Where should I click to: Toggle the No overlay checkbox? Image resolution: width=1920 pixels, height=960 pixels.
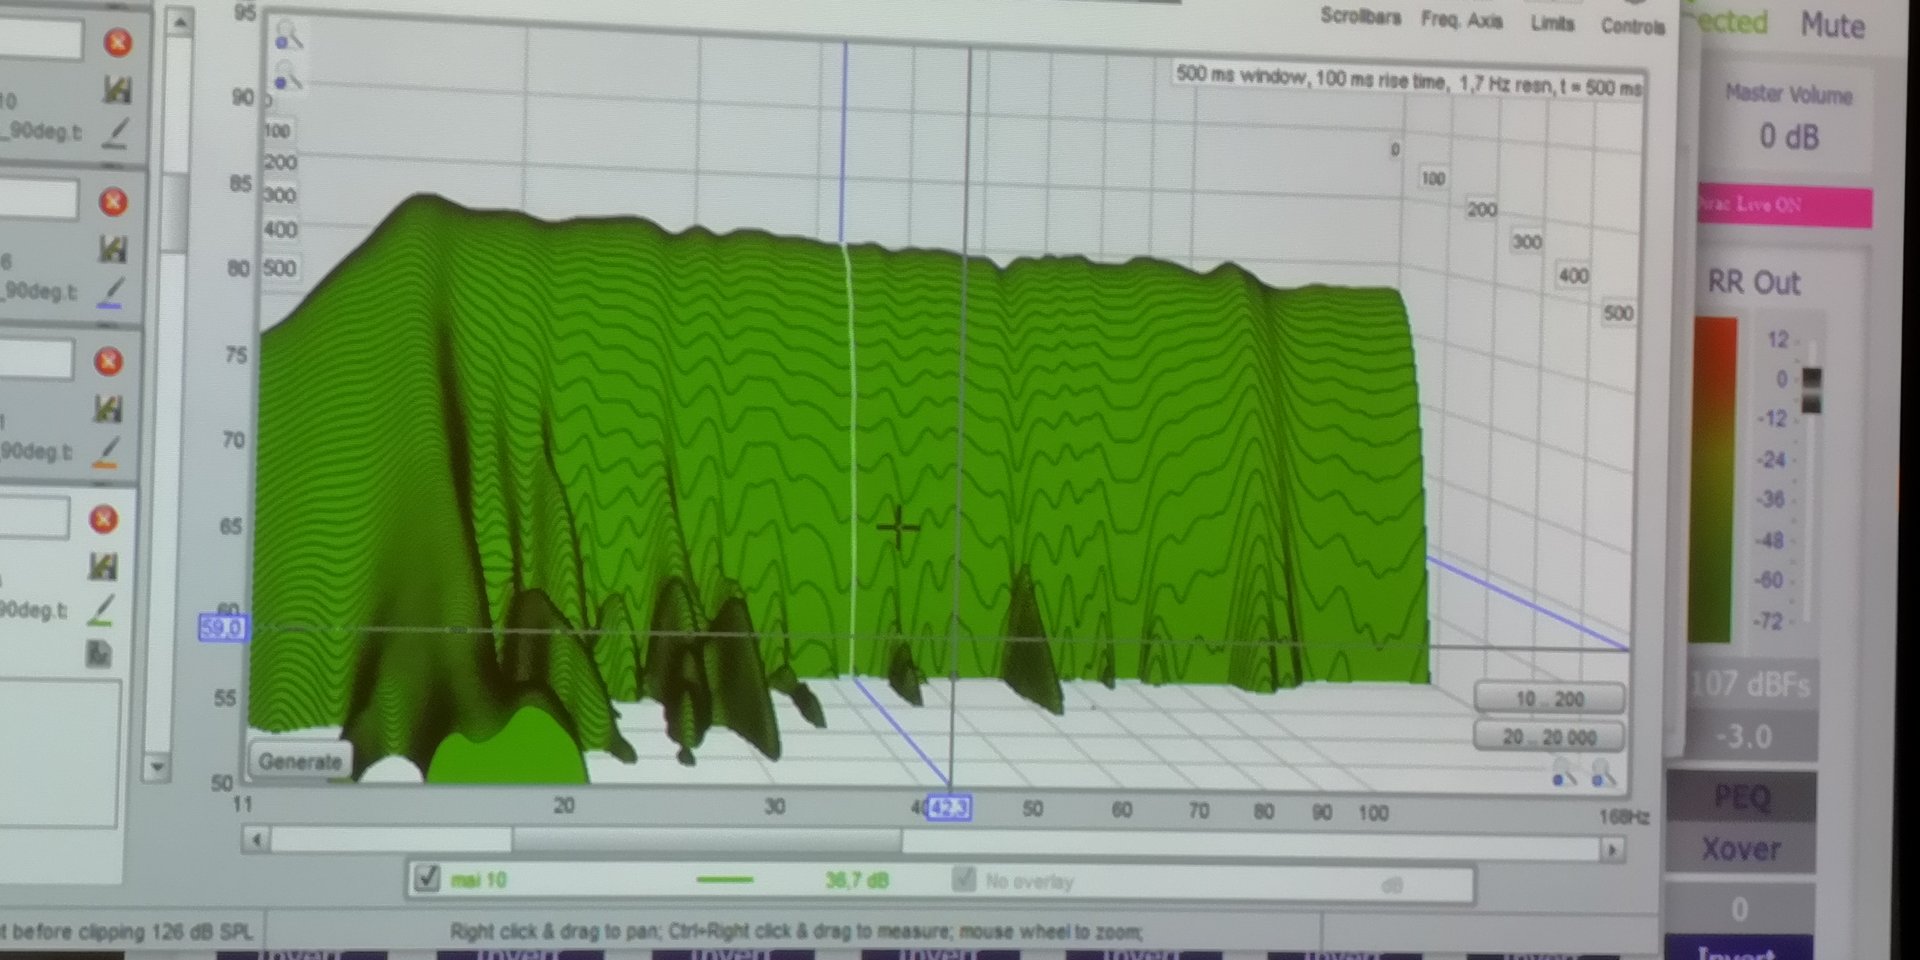(x=963, y=879)
